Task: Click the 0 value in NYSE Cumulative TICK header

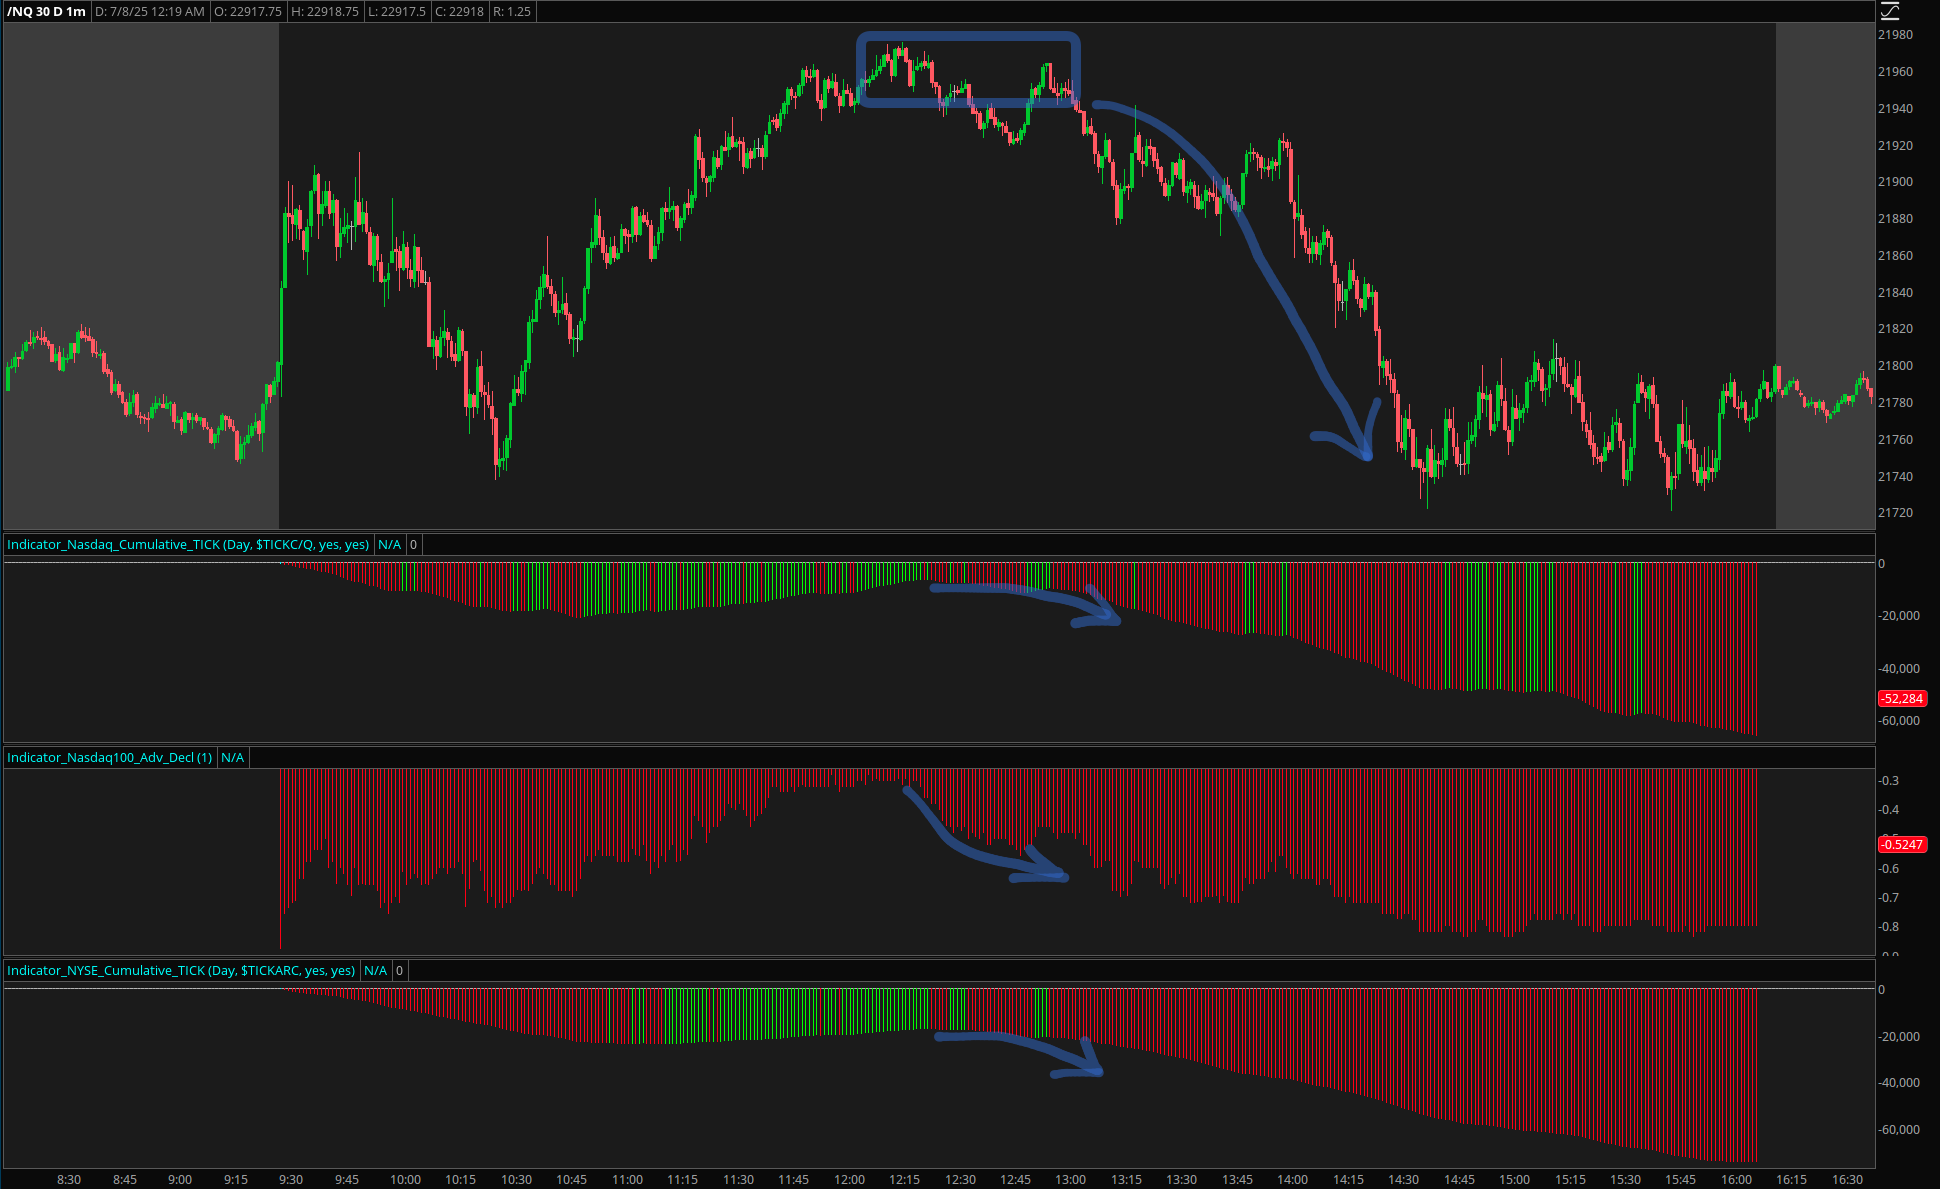Action: tap(399, 971)
